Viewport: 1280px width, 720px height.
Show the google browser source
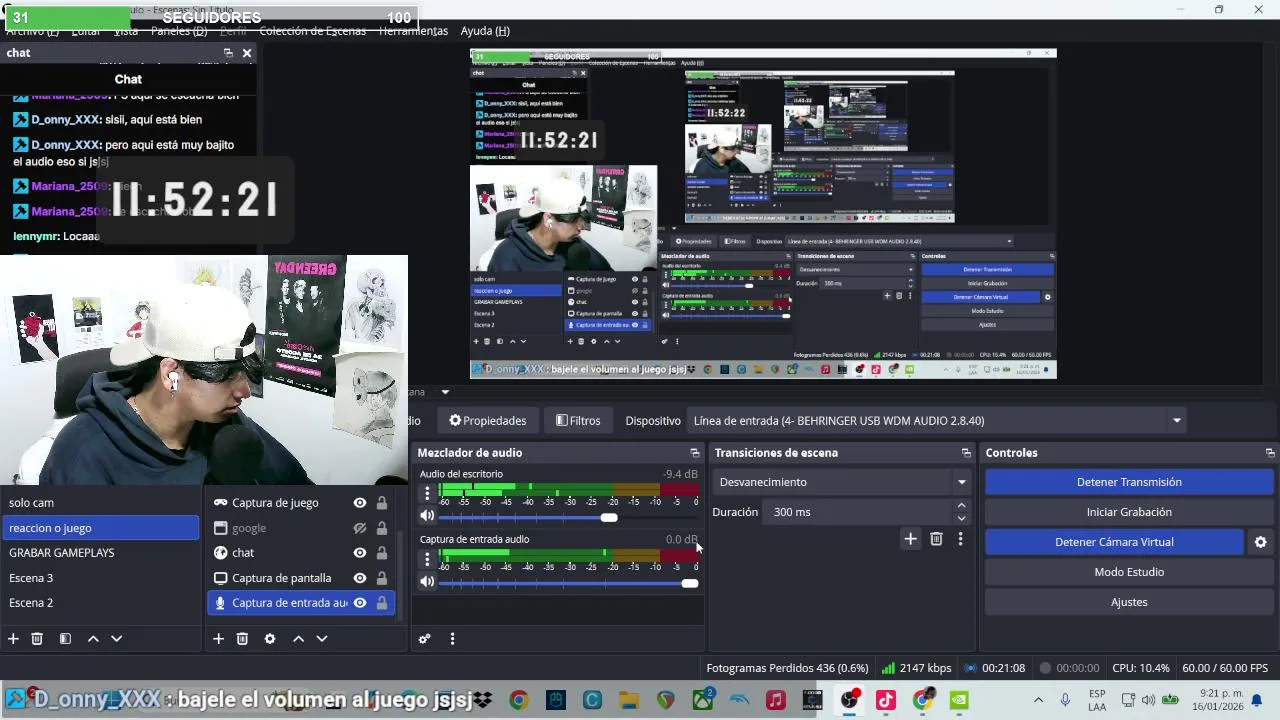click(x=360, y=528)
